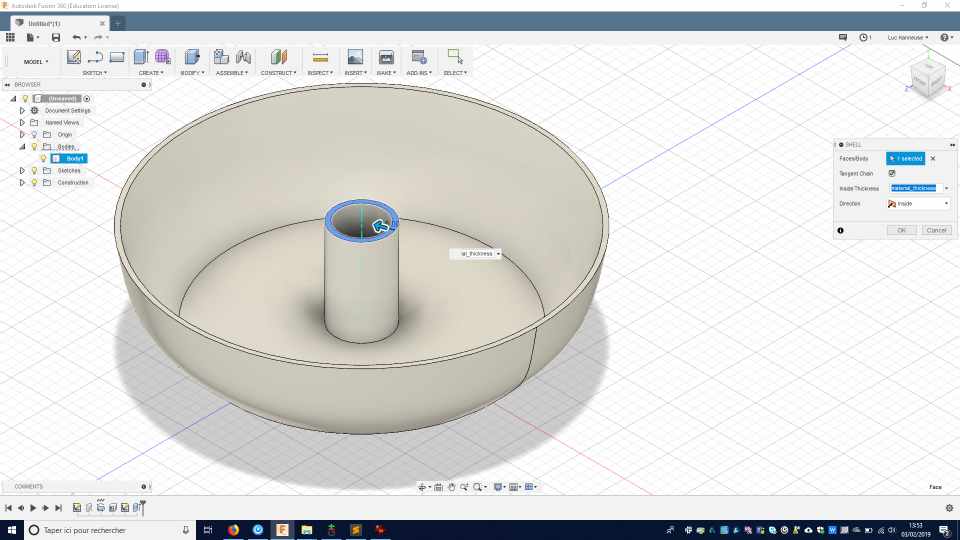This screenshot has height=540, width=960.
Task: Open the timeline settings gear
Action: point(949,508)
